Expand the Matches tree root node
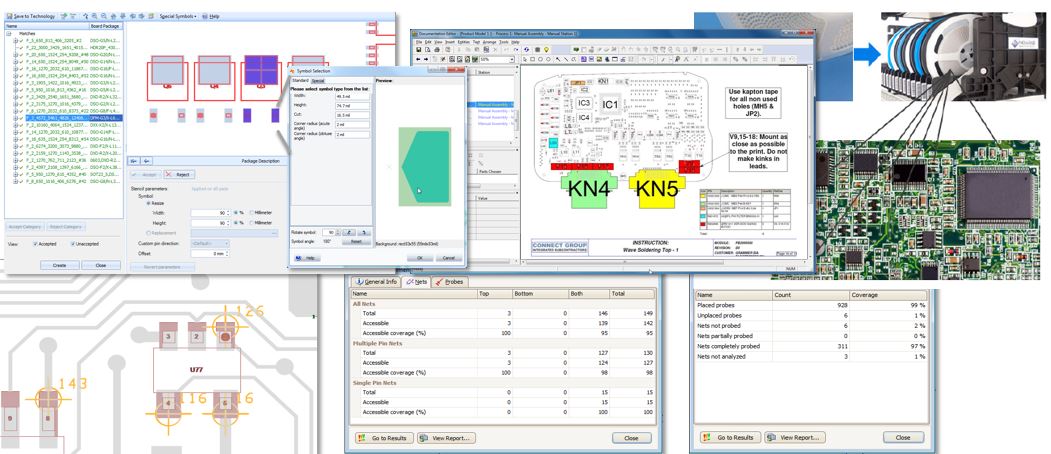The height and width of the screenshot is (454, 1051). tap(8, 33)
